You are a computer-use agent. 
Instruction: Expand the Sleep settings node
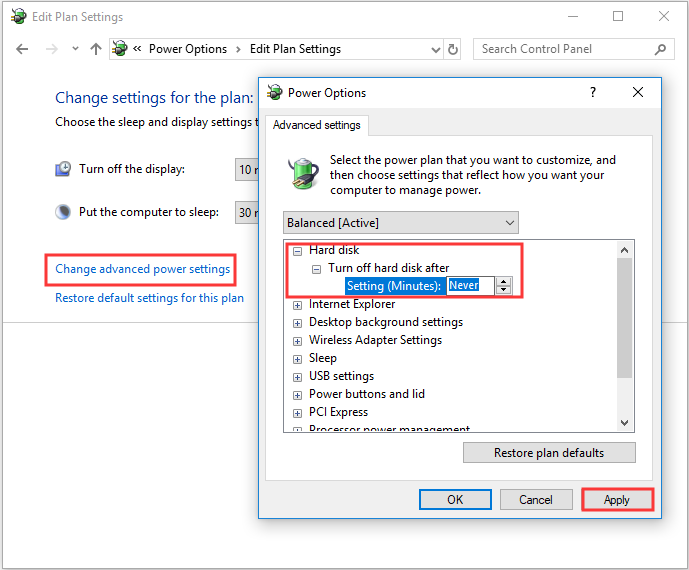coord(297,358)
